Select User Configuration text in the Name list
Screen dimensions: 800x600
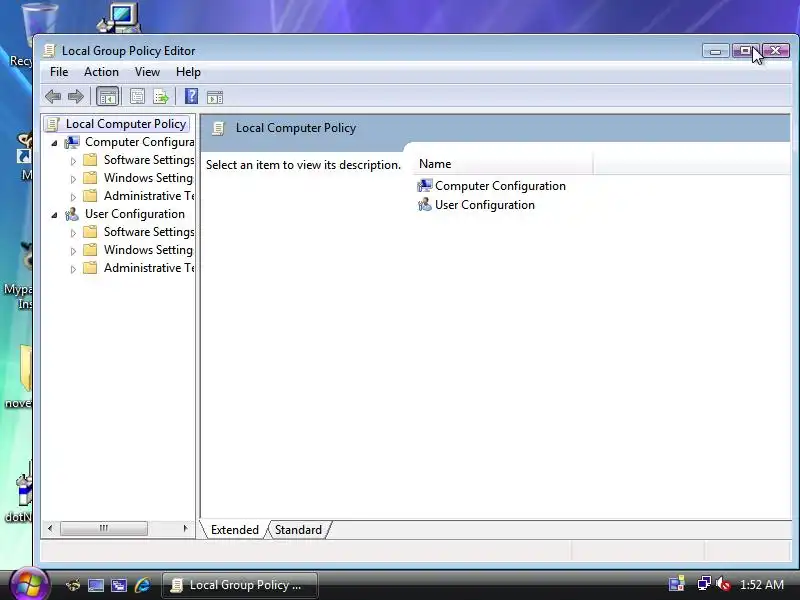click(x=485, y=205)
